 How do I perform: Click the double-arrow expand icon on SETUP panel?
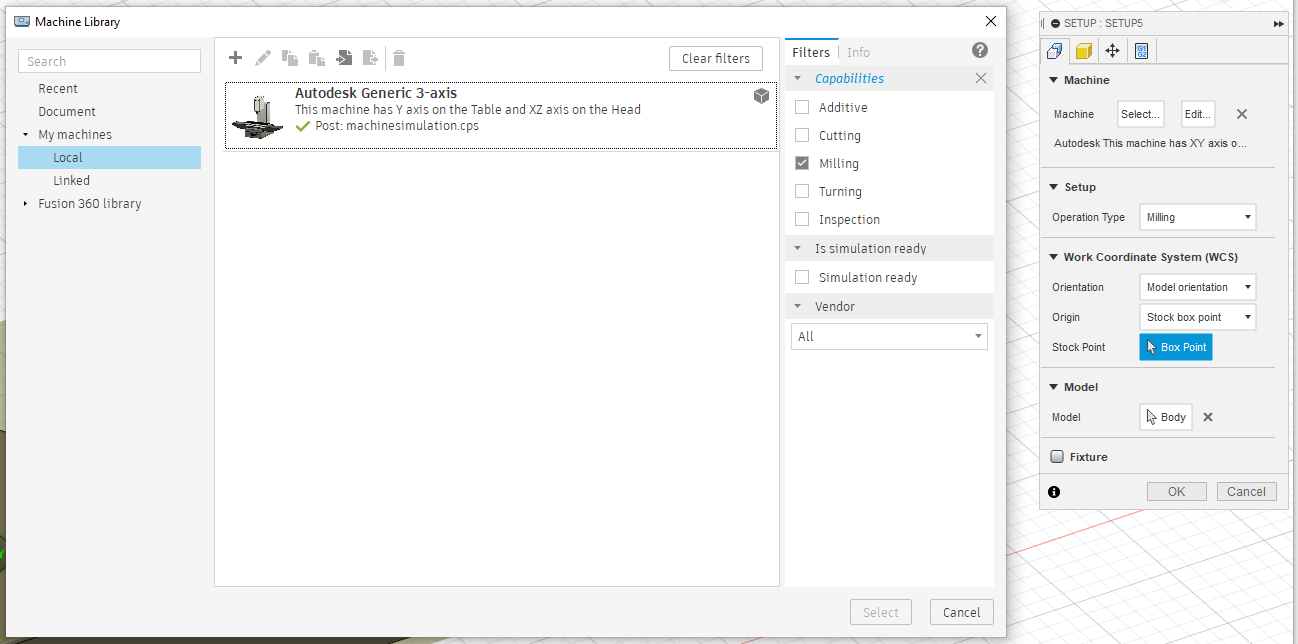click(x=1279, y=23)
